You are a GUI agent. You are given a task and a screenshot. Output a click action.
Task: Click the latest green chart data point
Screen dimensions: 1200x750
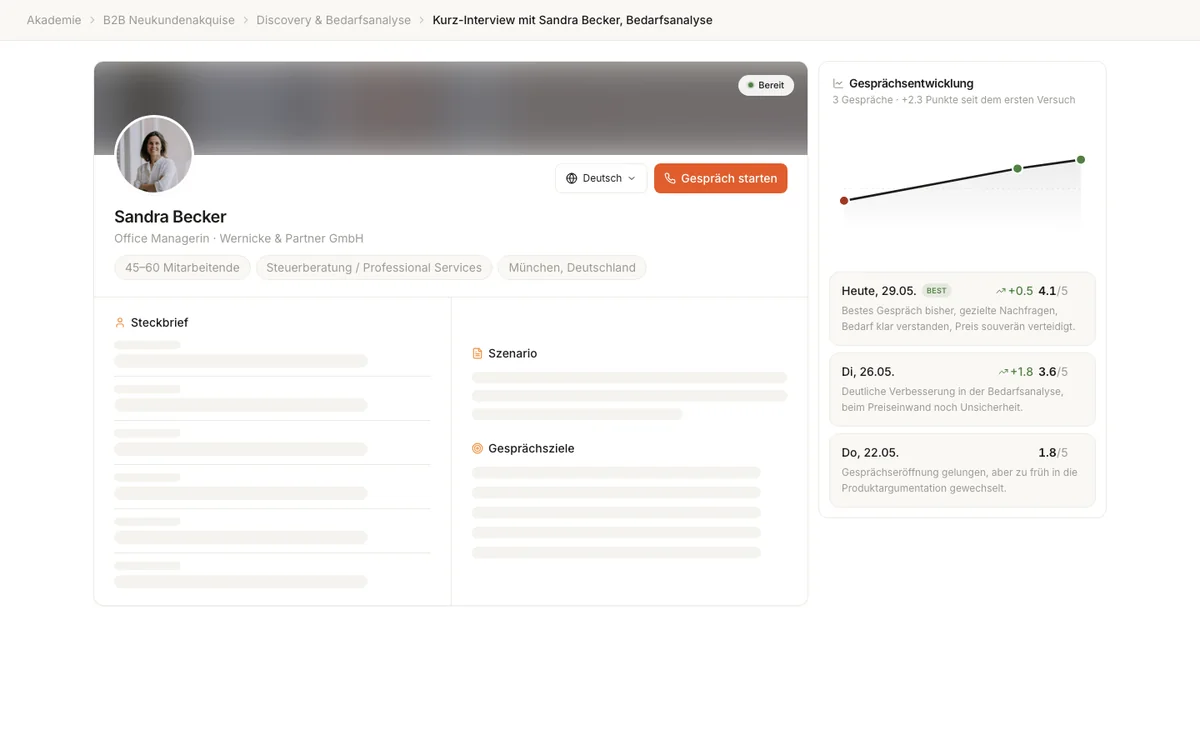[1081, 160]
